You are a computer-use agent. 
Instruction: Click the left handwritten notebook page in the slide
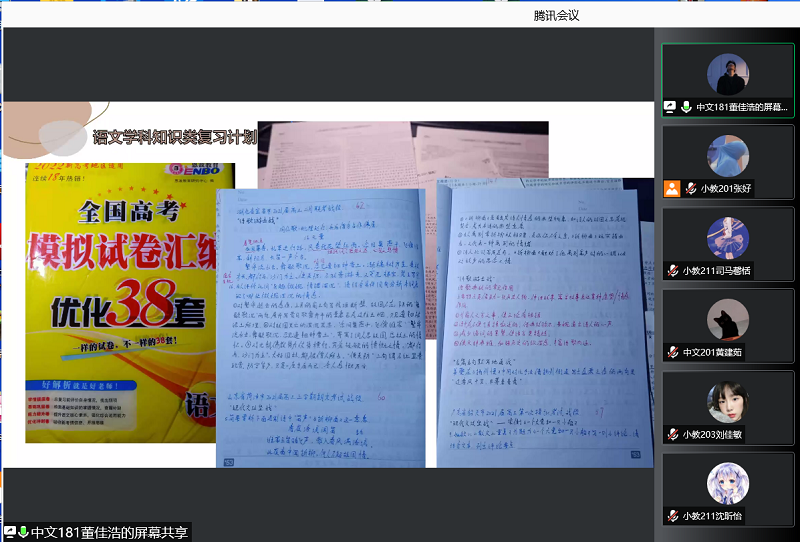coord(320,328)
